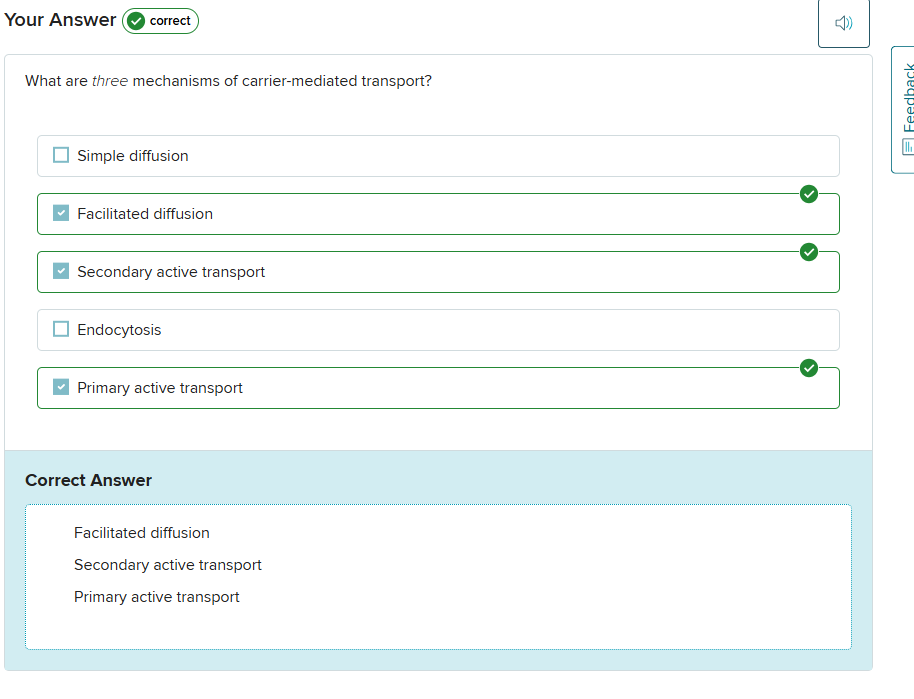Uncheck the Secondary active transport checkbox
This screenshot has width=914, height=699.
(x=61, y=272)
